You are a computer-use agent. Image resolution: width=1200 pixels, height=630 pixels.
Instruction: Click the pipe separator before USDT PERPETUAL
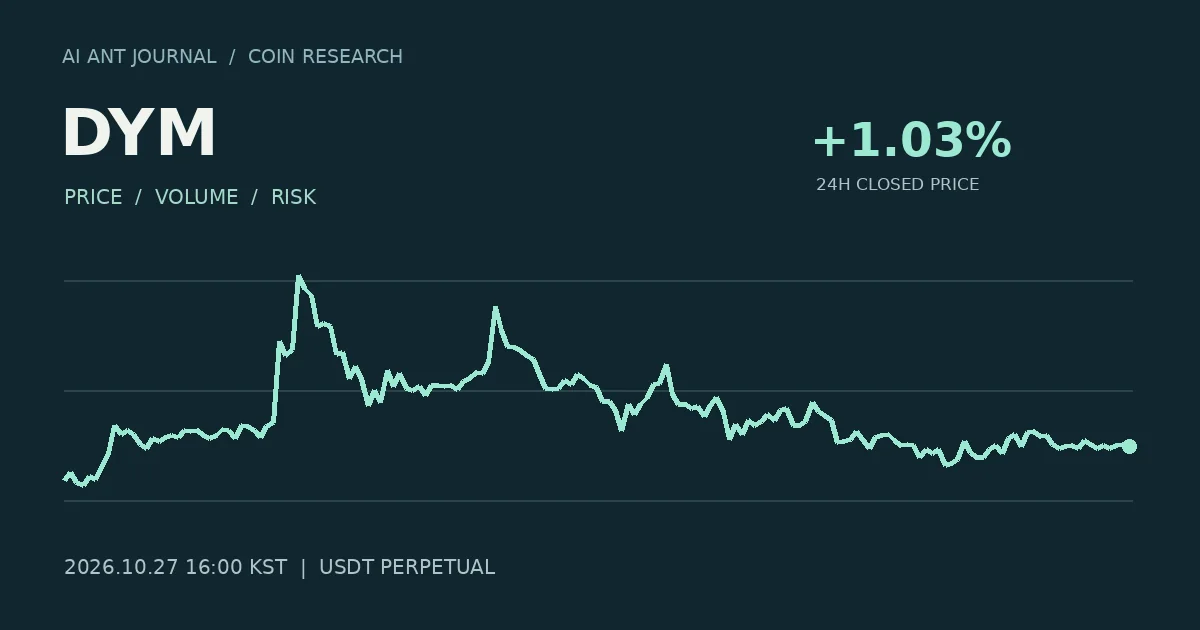303,567
